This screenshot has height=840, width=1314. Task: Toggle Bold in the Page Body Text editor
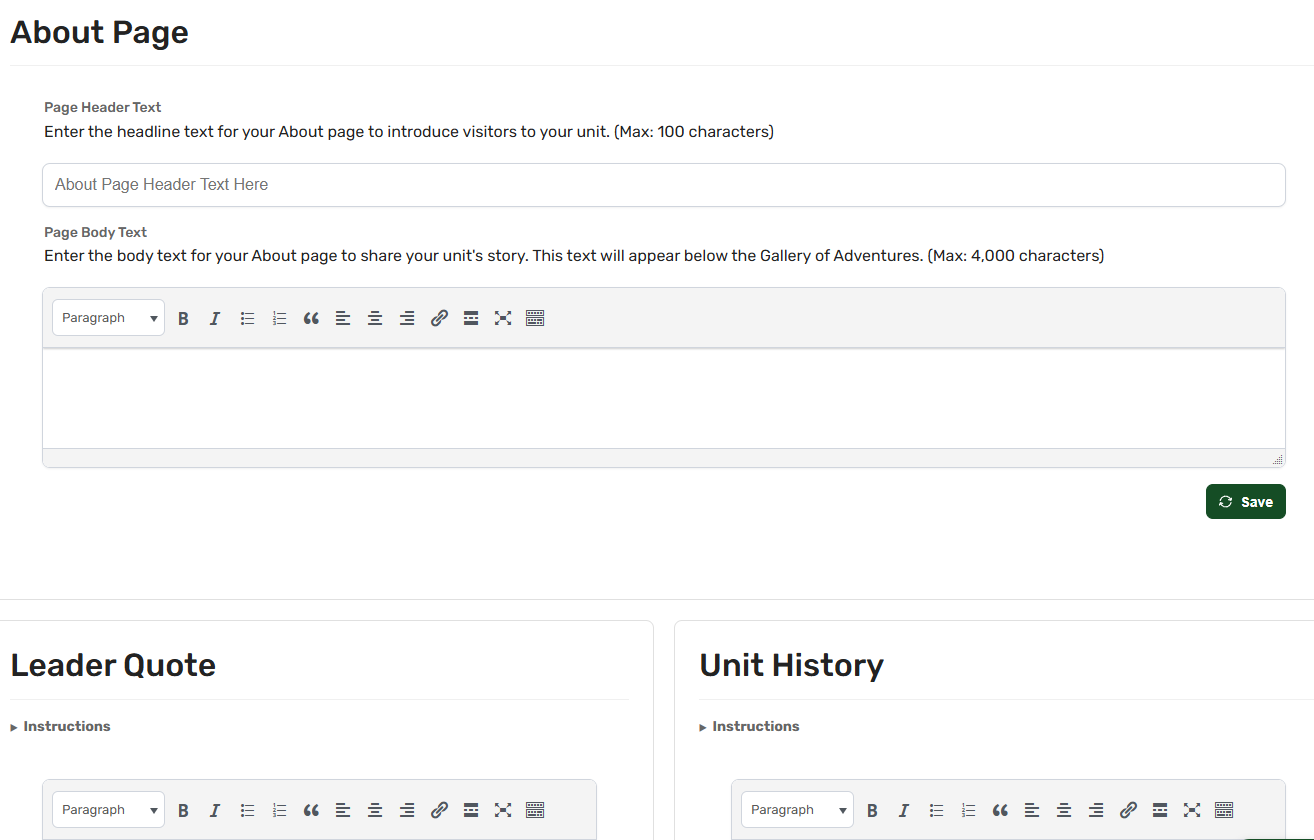pos(183,318)
